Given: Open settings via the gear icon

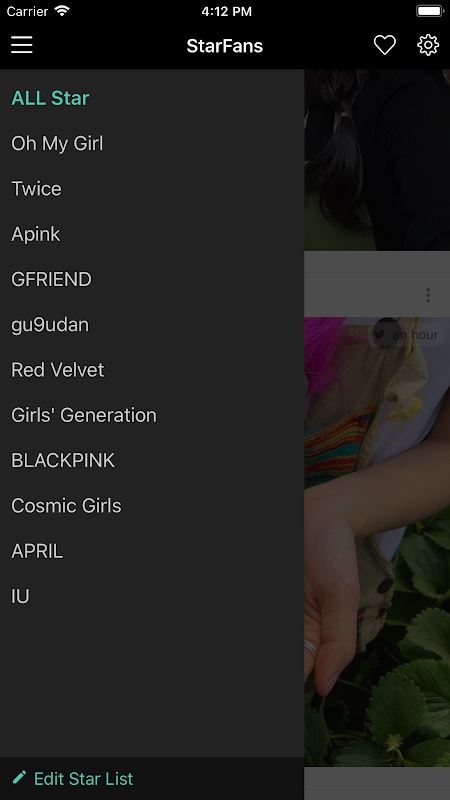Looking at the screenshot, I should (428, 45).
